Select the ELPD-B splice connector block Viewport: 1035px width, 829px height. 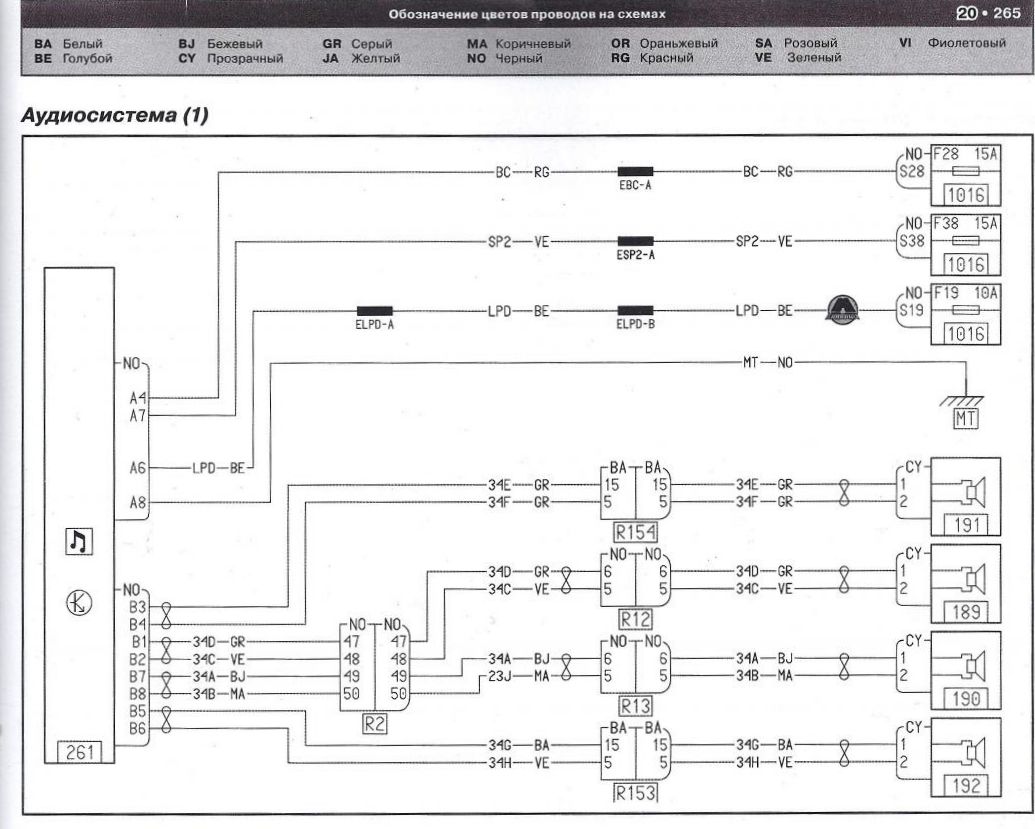[636, 312]
